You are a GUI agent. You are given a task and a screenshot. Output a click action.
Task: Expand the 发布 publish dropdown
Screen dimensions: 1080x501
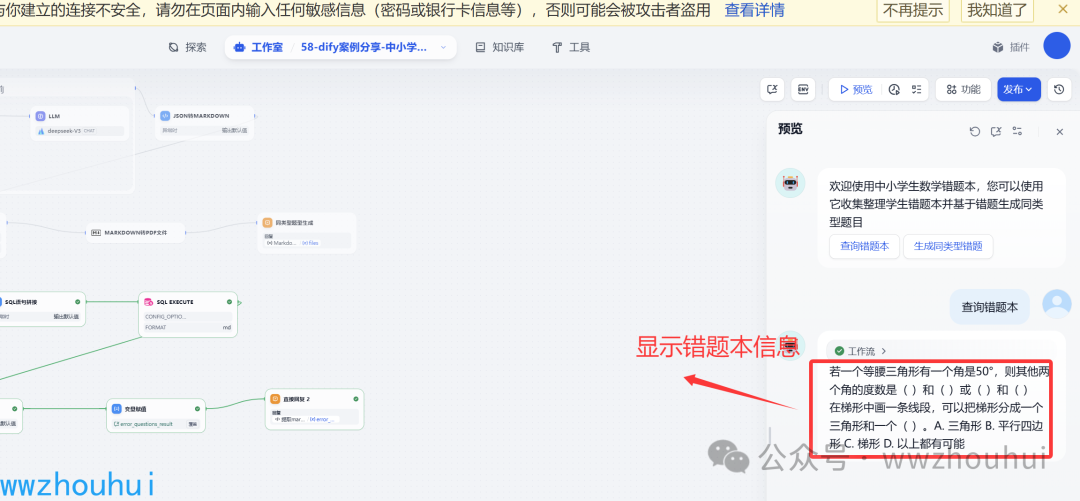pos(1019,90)
